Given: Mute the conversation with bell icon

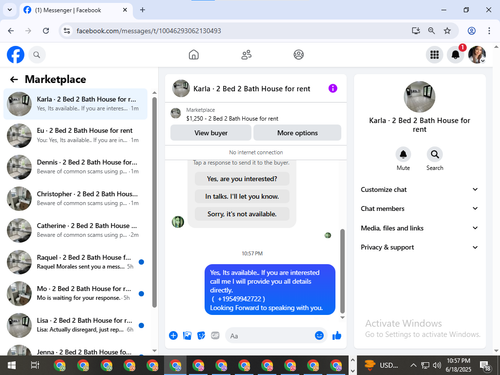Looking at the screenshot, I should point(403,154).
